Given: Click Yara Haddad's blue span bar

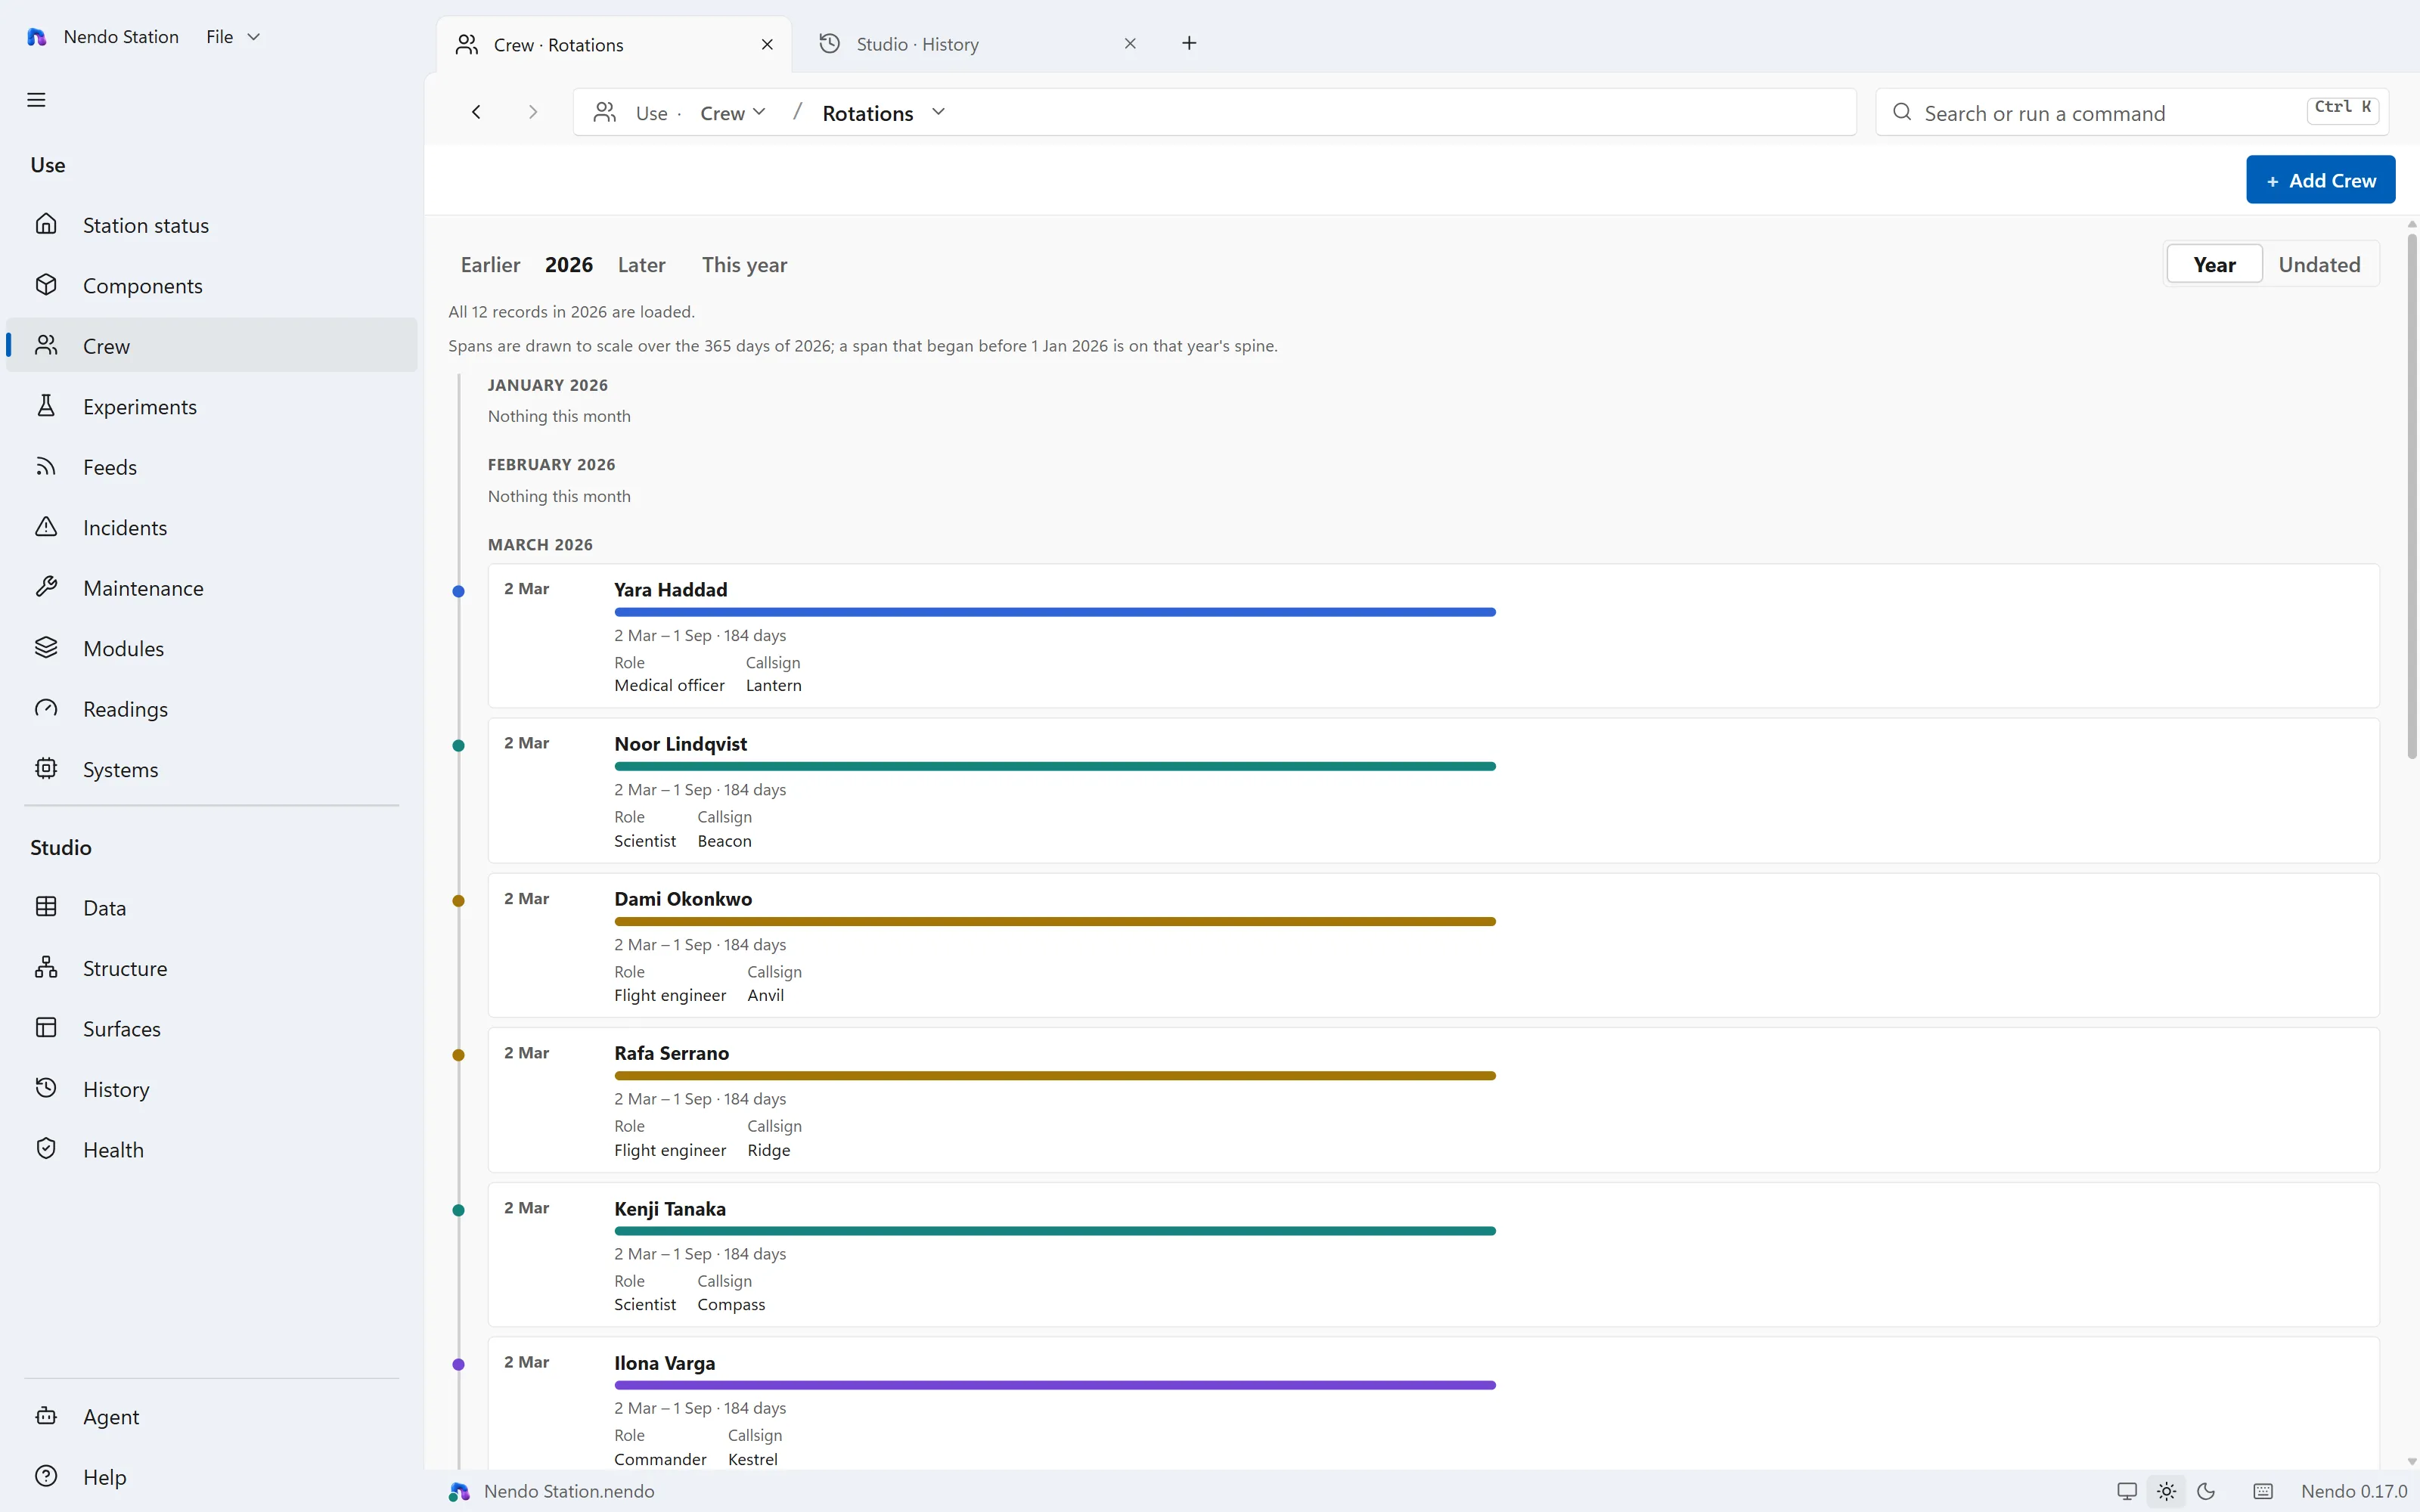Looking at the screenshot, I should click(x=1055, y=612).
